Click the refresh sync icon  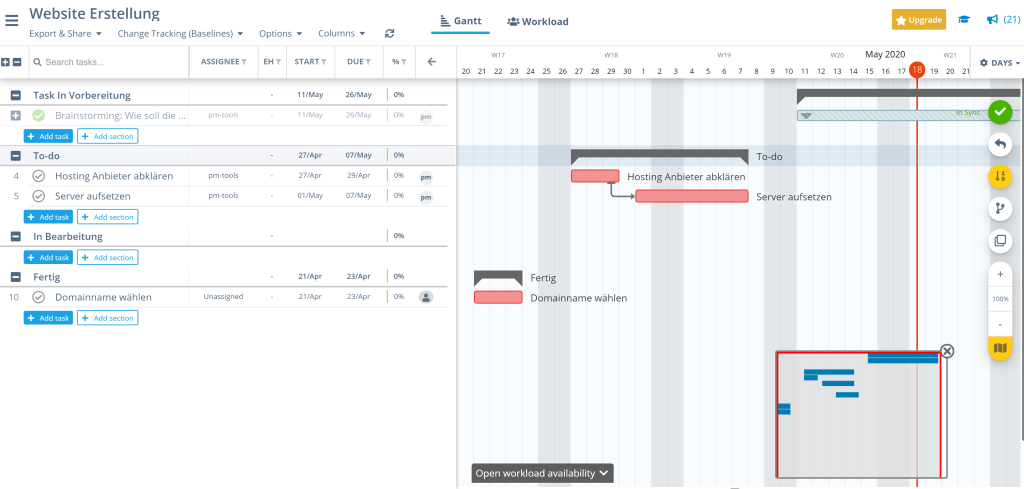(x=389, y=33)
